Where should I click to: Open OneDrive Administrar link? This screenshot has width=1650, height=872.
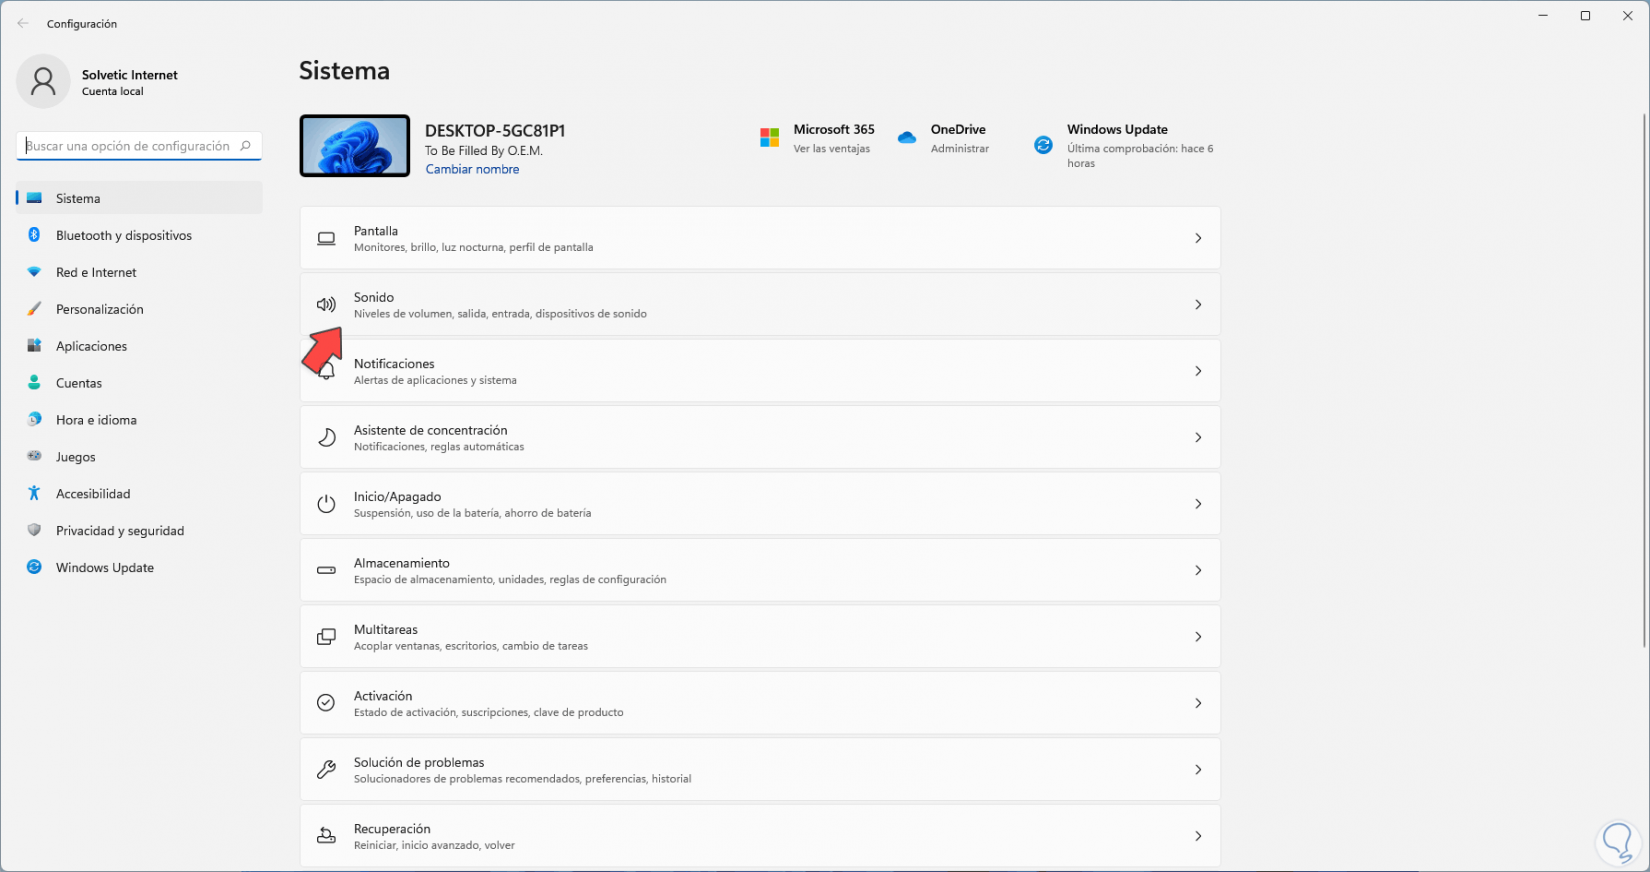click(960, 149)
